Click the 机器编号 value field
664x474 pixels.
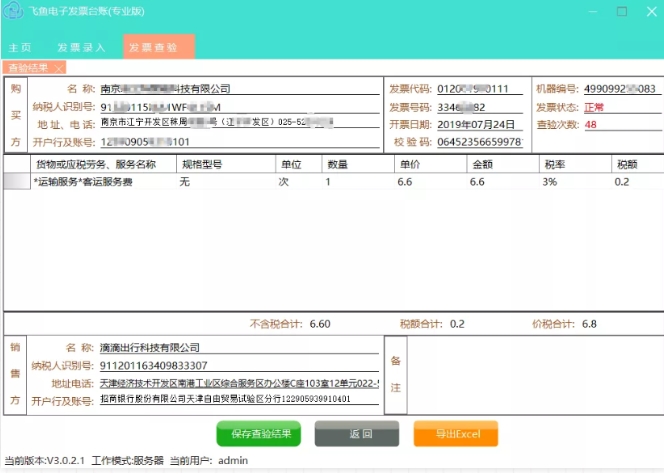pos(622,89)
